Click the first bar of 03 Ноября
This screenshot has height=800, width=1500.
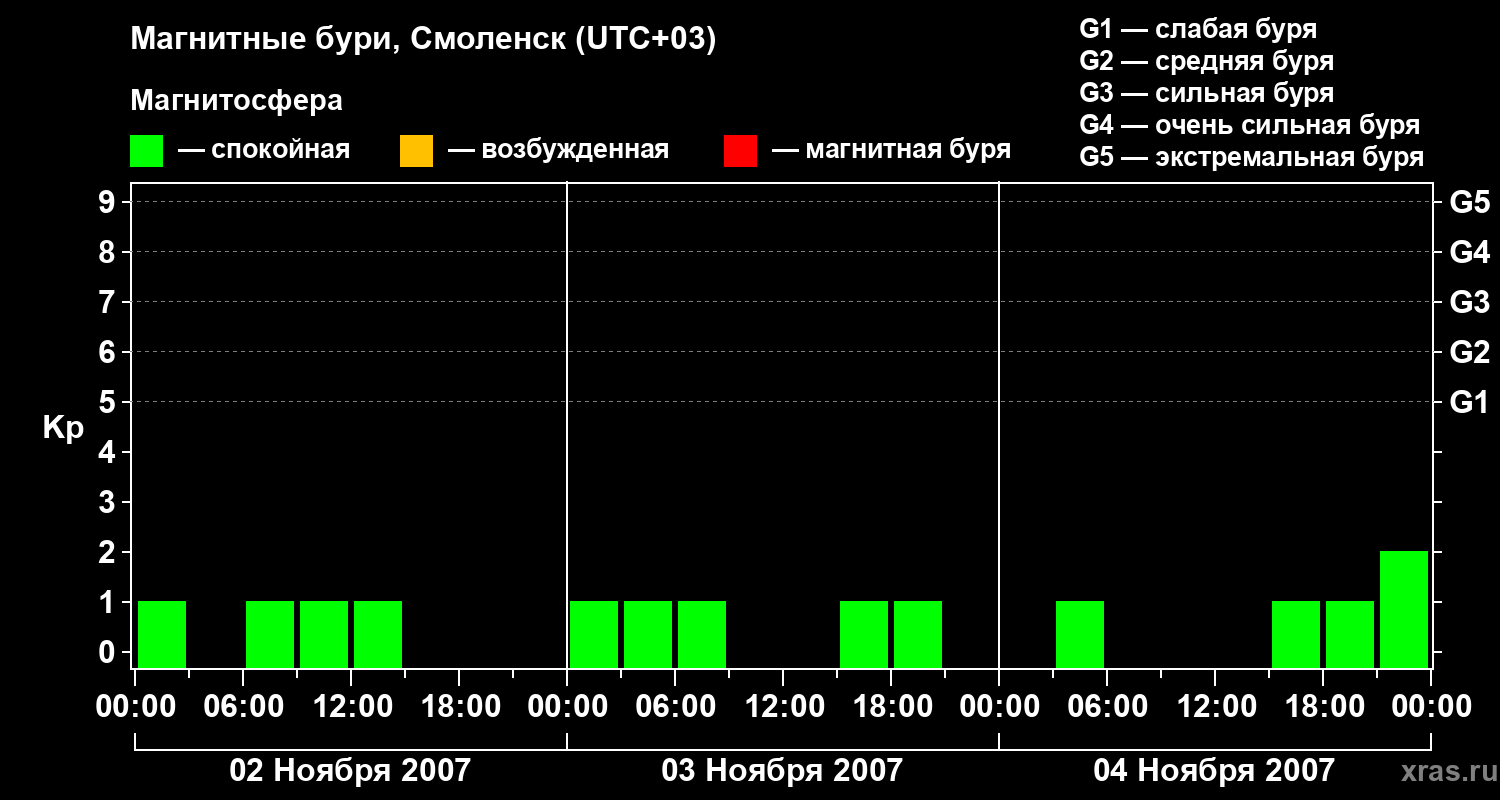point(594,634)
